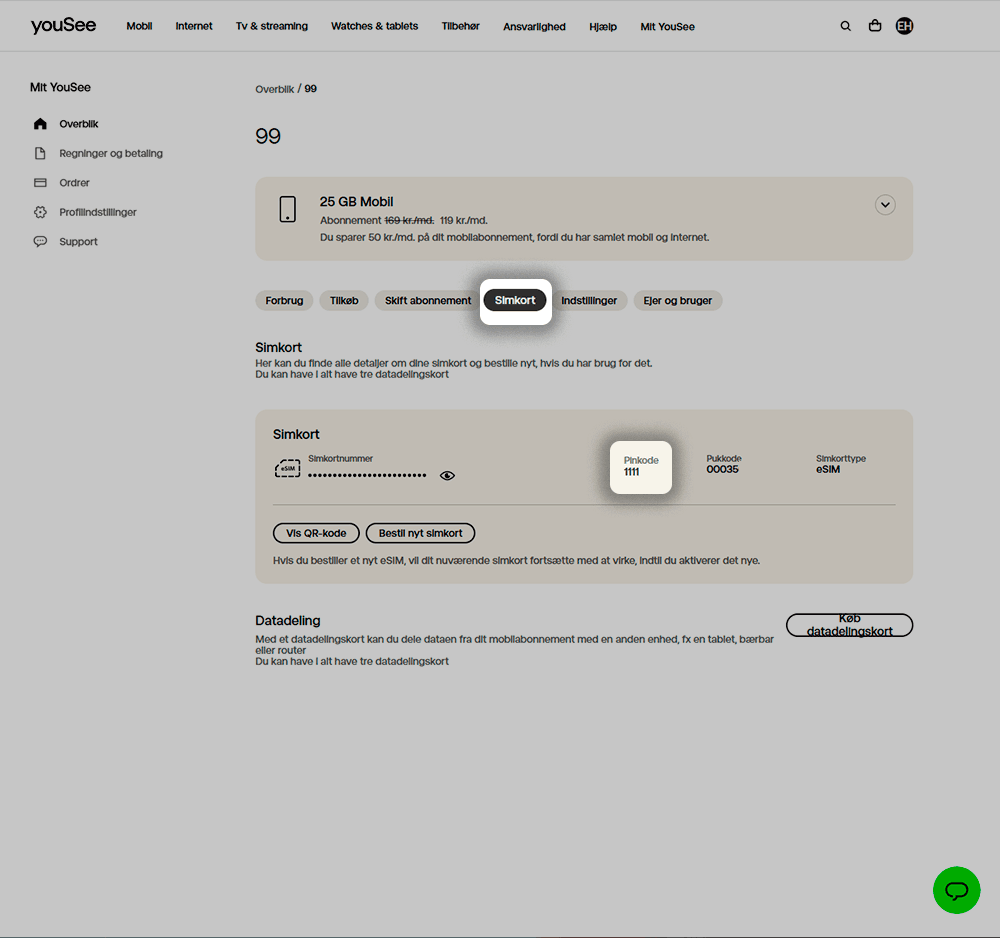This screenshot has width=1000, height=938.
Task: Expand the 25 GB Mobil subscription details
Action: pos(884,205)
